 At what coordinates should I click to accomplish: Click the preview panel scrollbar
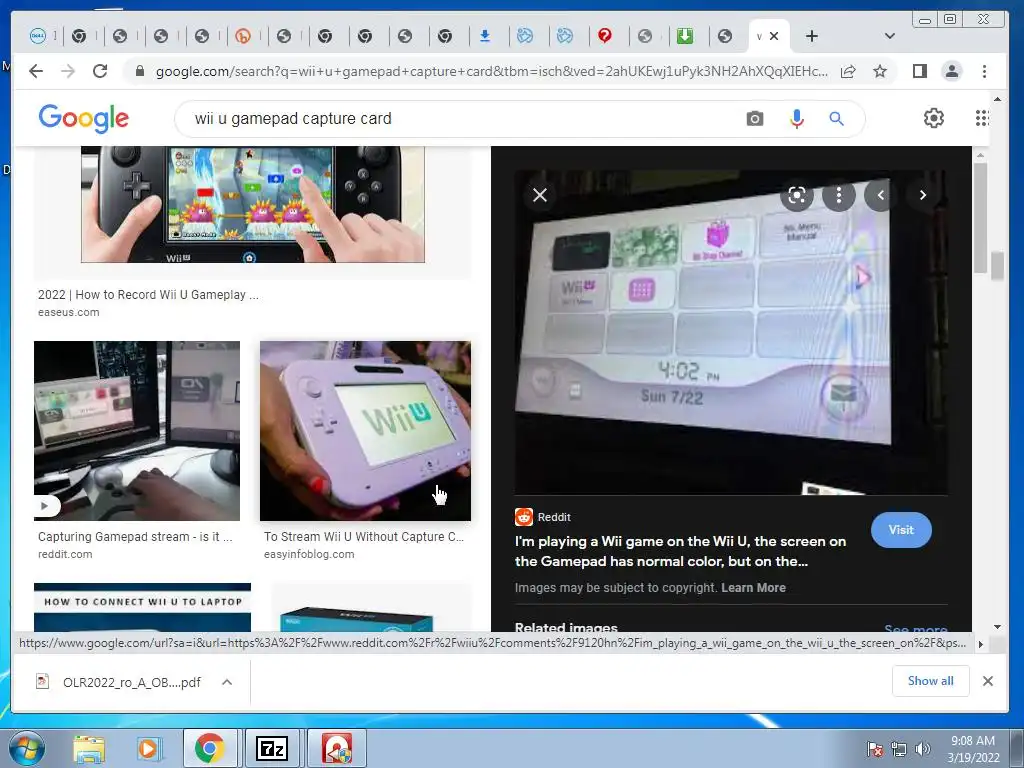coord(980,219)
